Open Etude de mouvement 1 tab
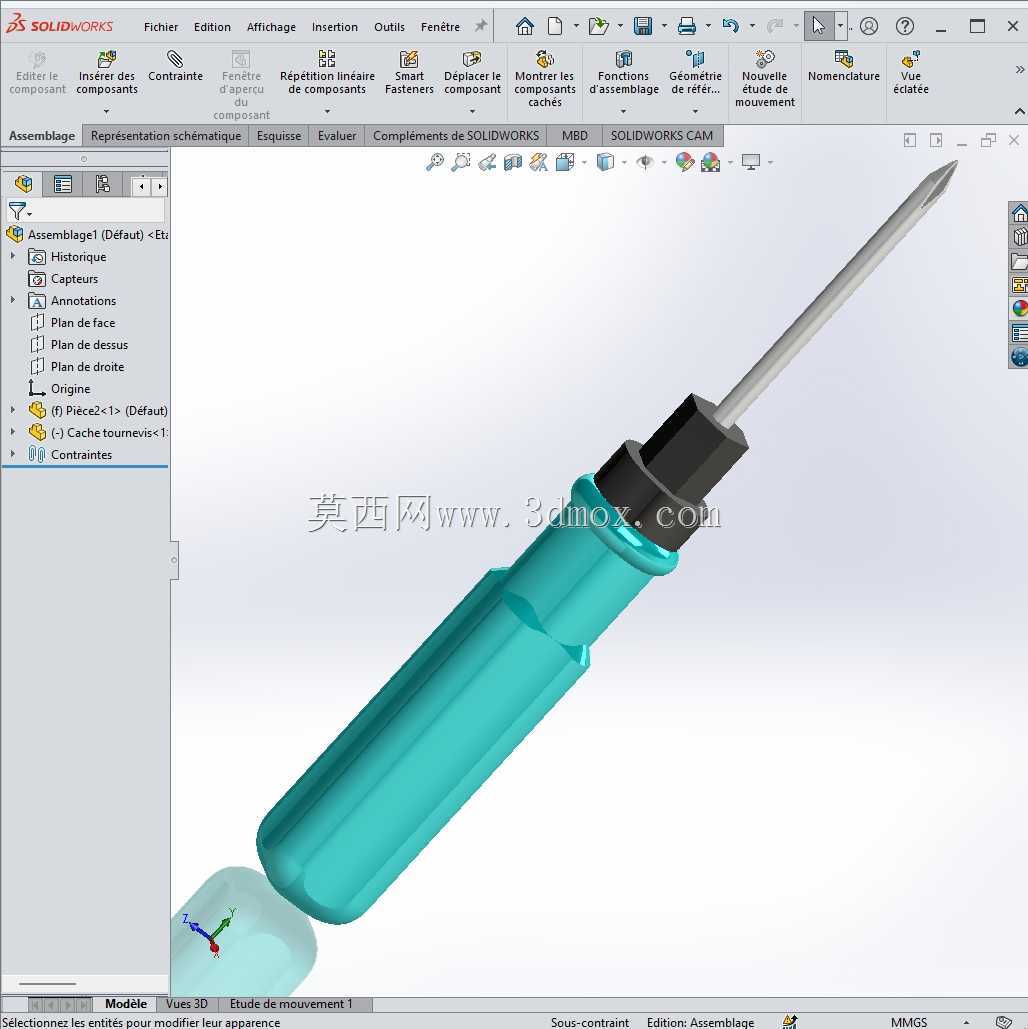 [x=291, y=1004]
